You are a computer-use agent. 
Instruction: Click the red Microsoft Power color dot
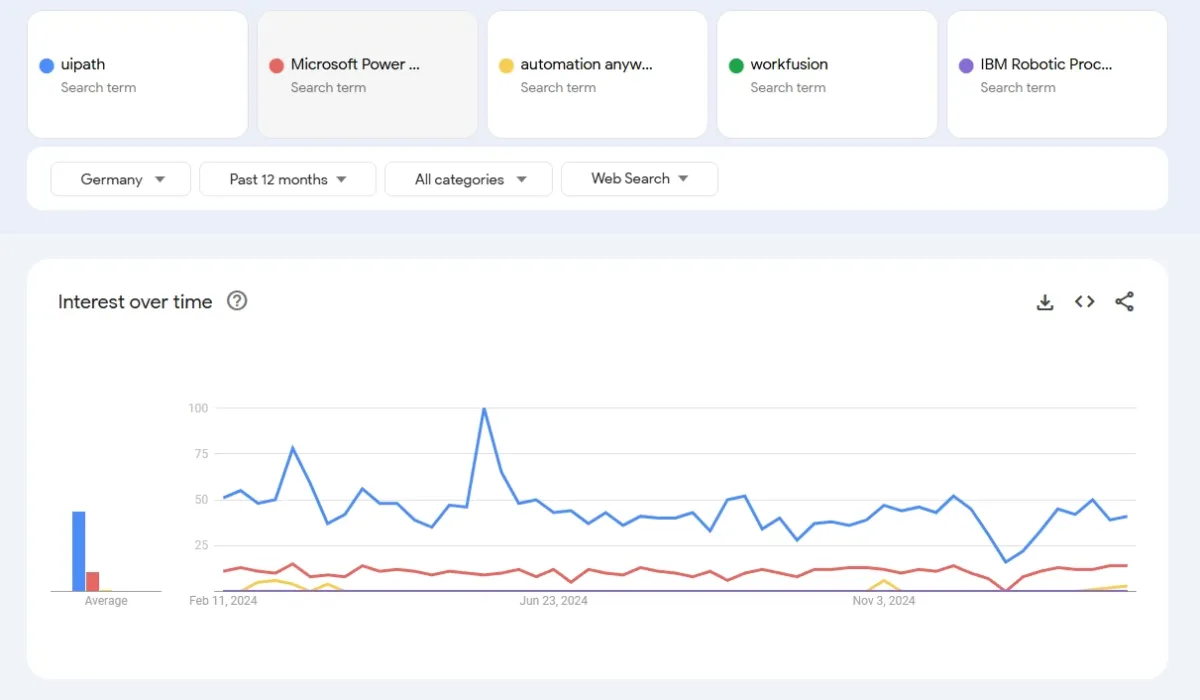[276, 66]
